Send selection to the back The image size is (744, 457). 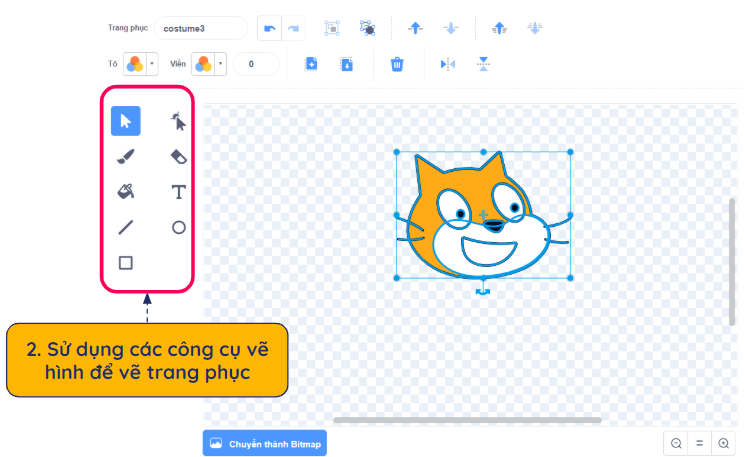coord(535,28)
